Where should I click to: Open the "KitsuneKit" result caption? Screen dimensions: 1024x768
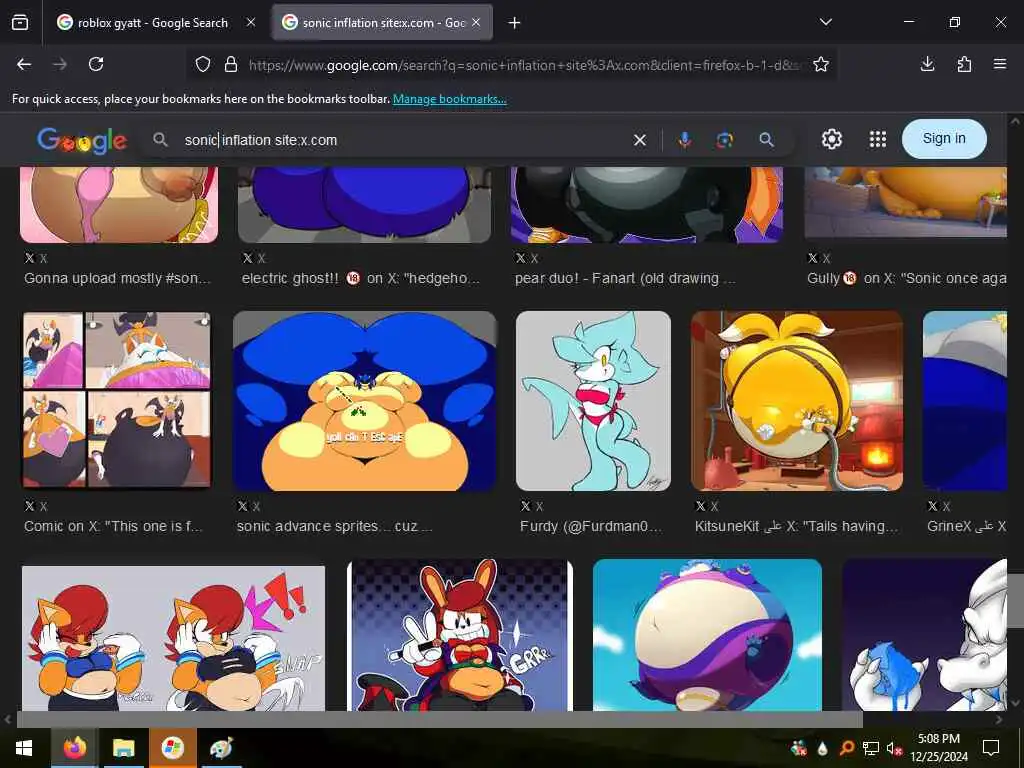(797, 526)
